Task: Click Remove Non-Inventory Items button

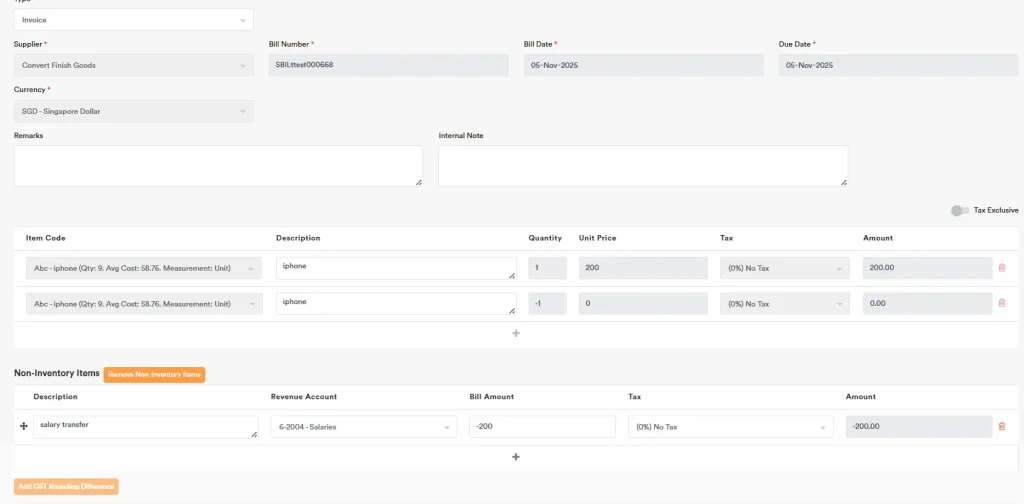Action: pyautogui.click(x=154, y=374)
